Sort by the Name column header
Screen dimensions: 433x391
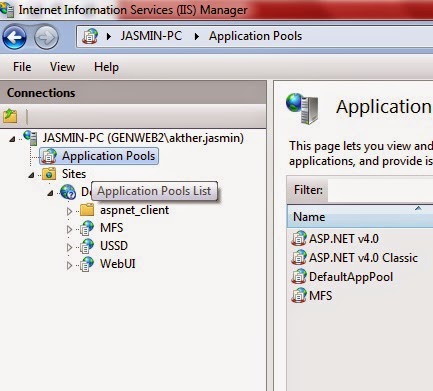[x=360, y=217]
